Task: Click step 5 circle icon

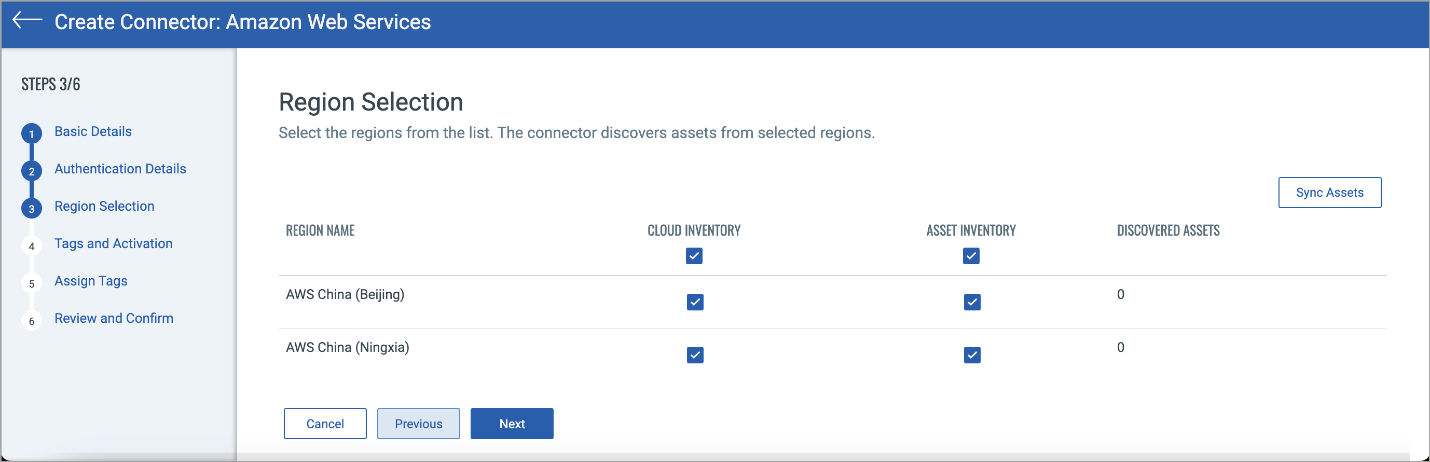Action: 31,284
